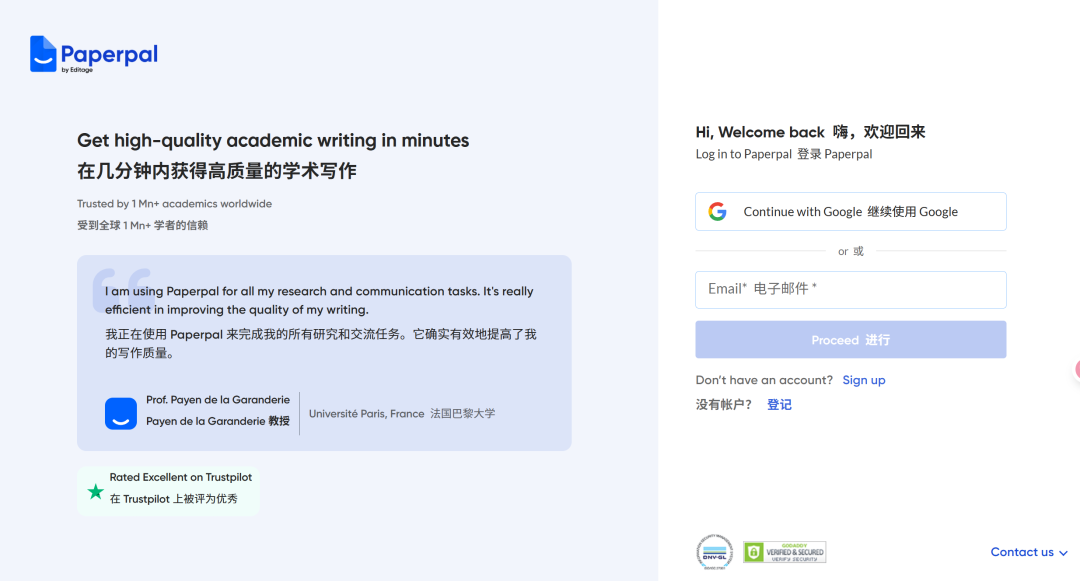The image size is (1080, 581).
Task: Click the Google logo icon
Action: [717, 211]
